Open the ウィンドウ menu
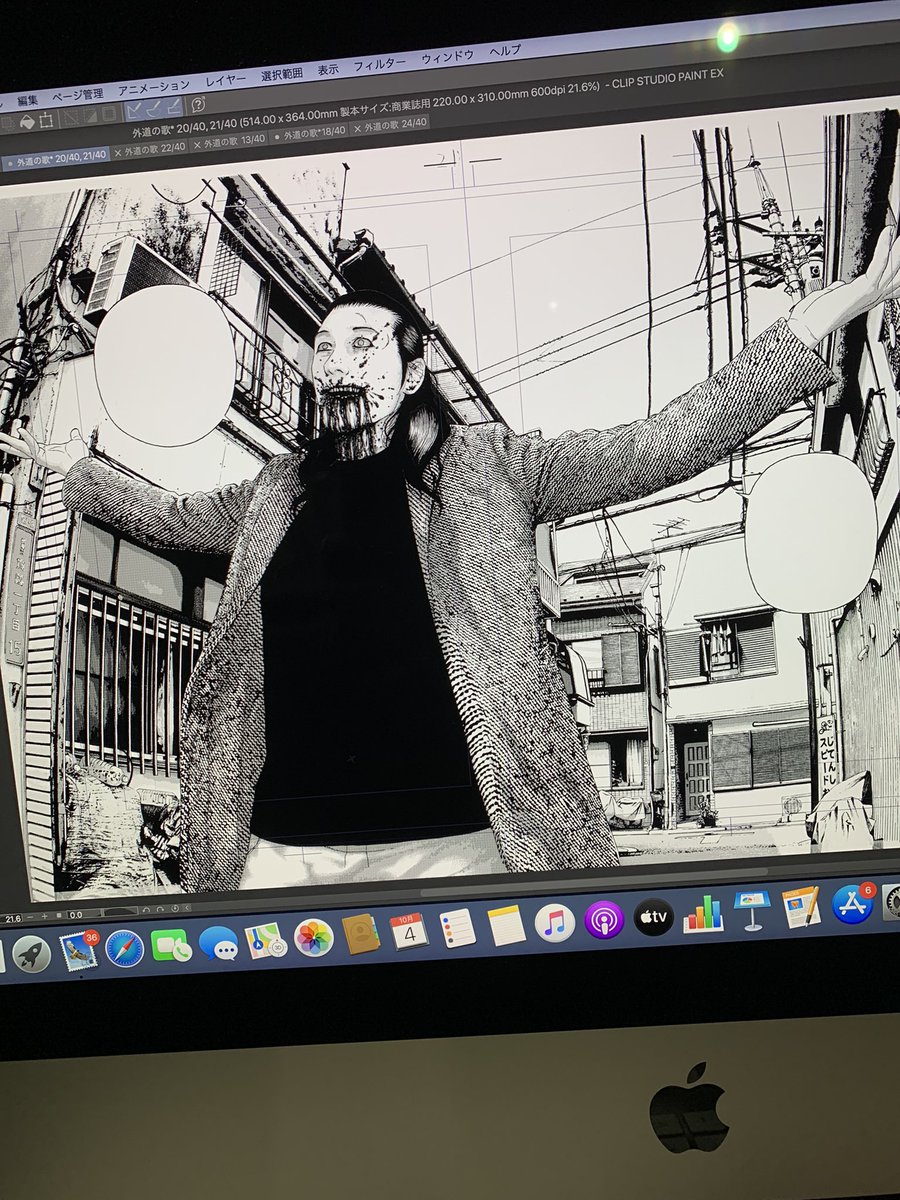The image size is (900, 1200). (x=448, y=57)
